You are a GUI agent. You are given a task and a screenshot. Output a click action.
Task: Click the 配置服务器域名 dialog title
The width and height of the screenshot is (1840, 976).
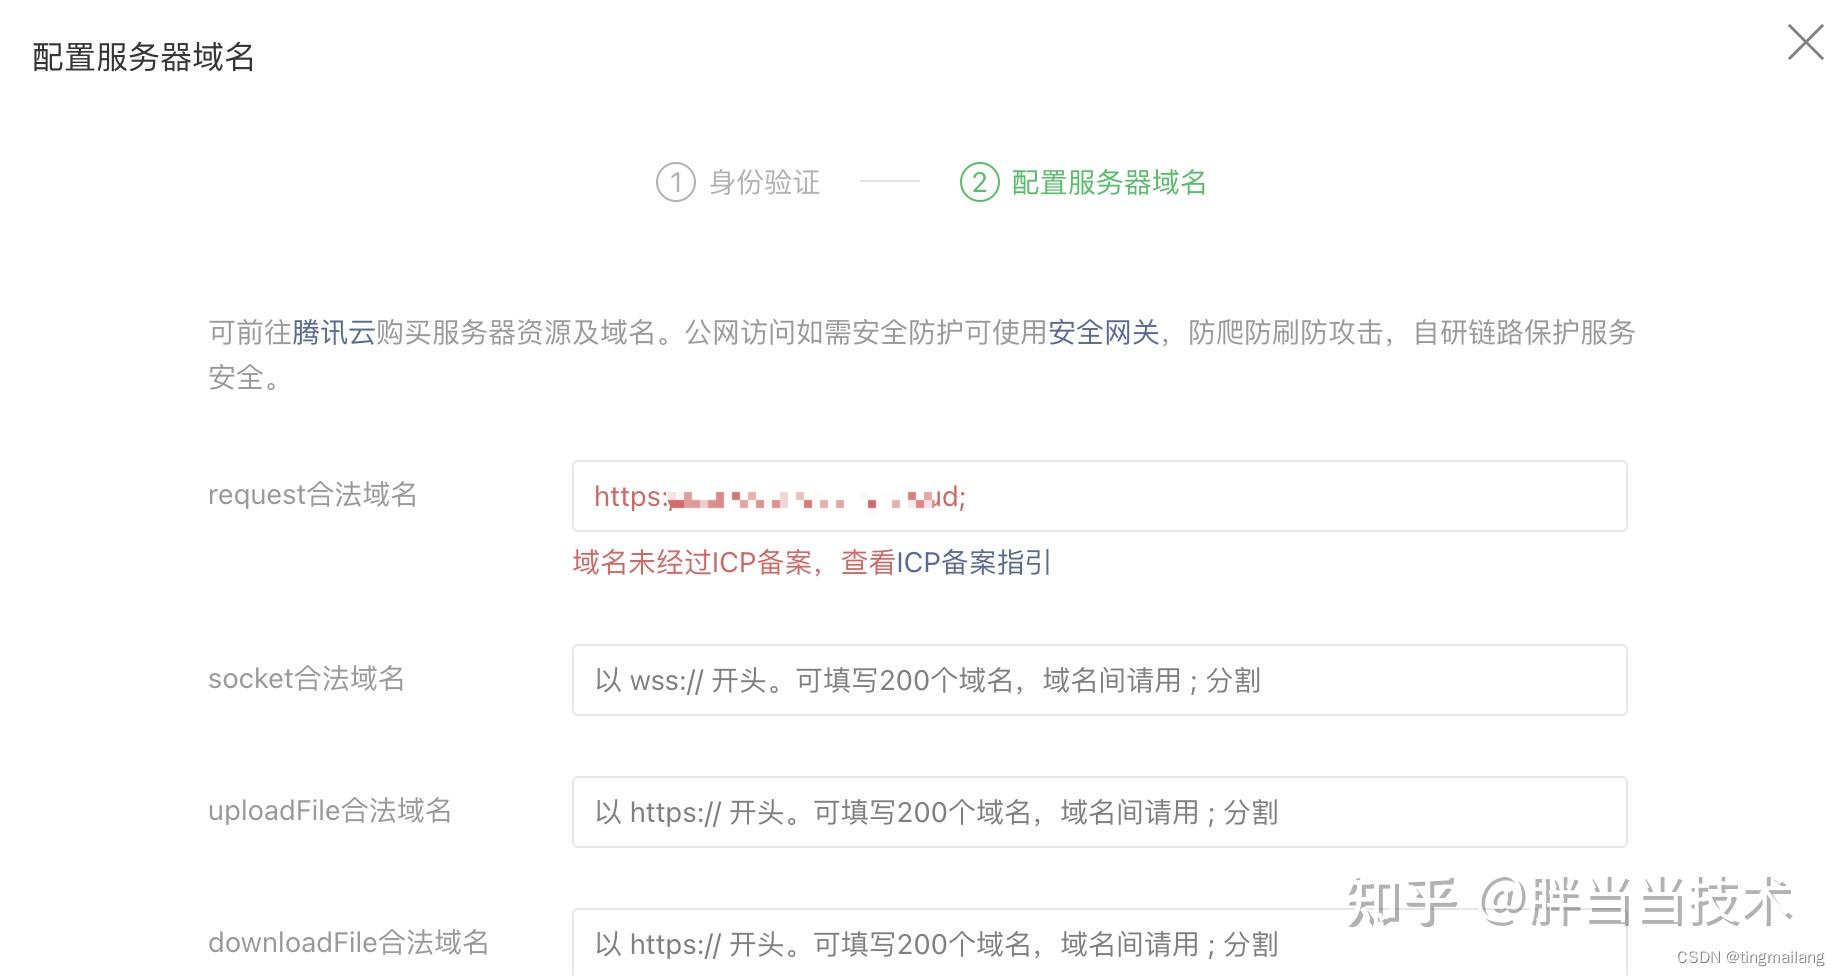coord(143,57)
